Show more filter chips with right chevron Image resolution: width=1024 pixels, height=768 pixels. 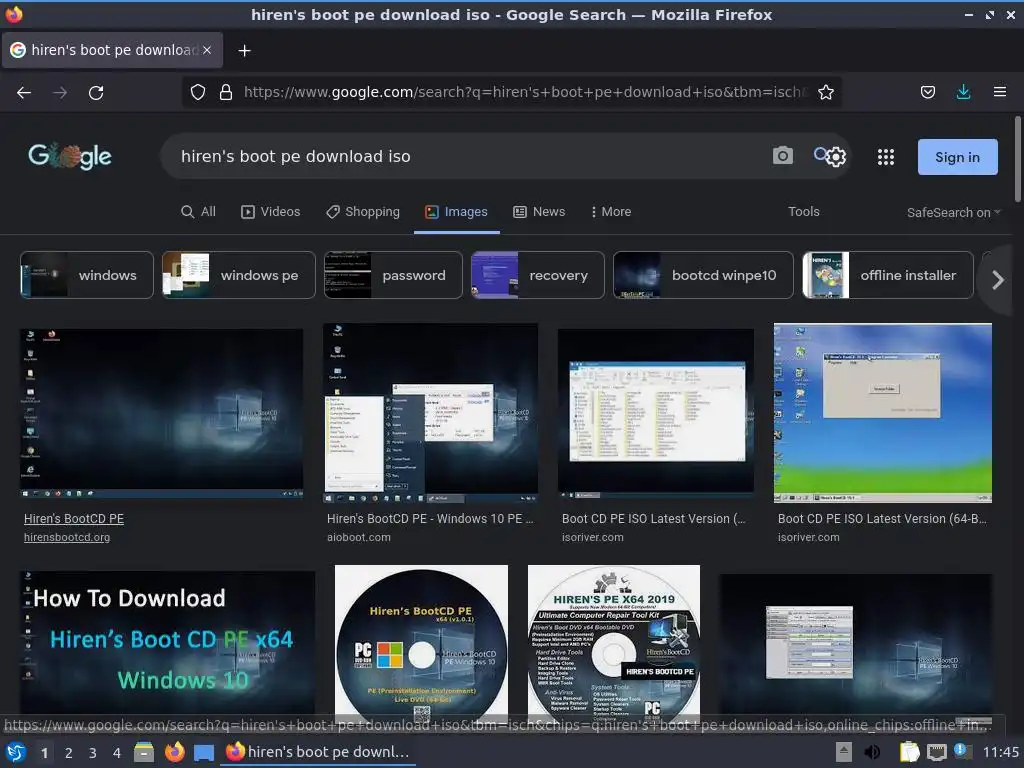pos(997,280)
